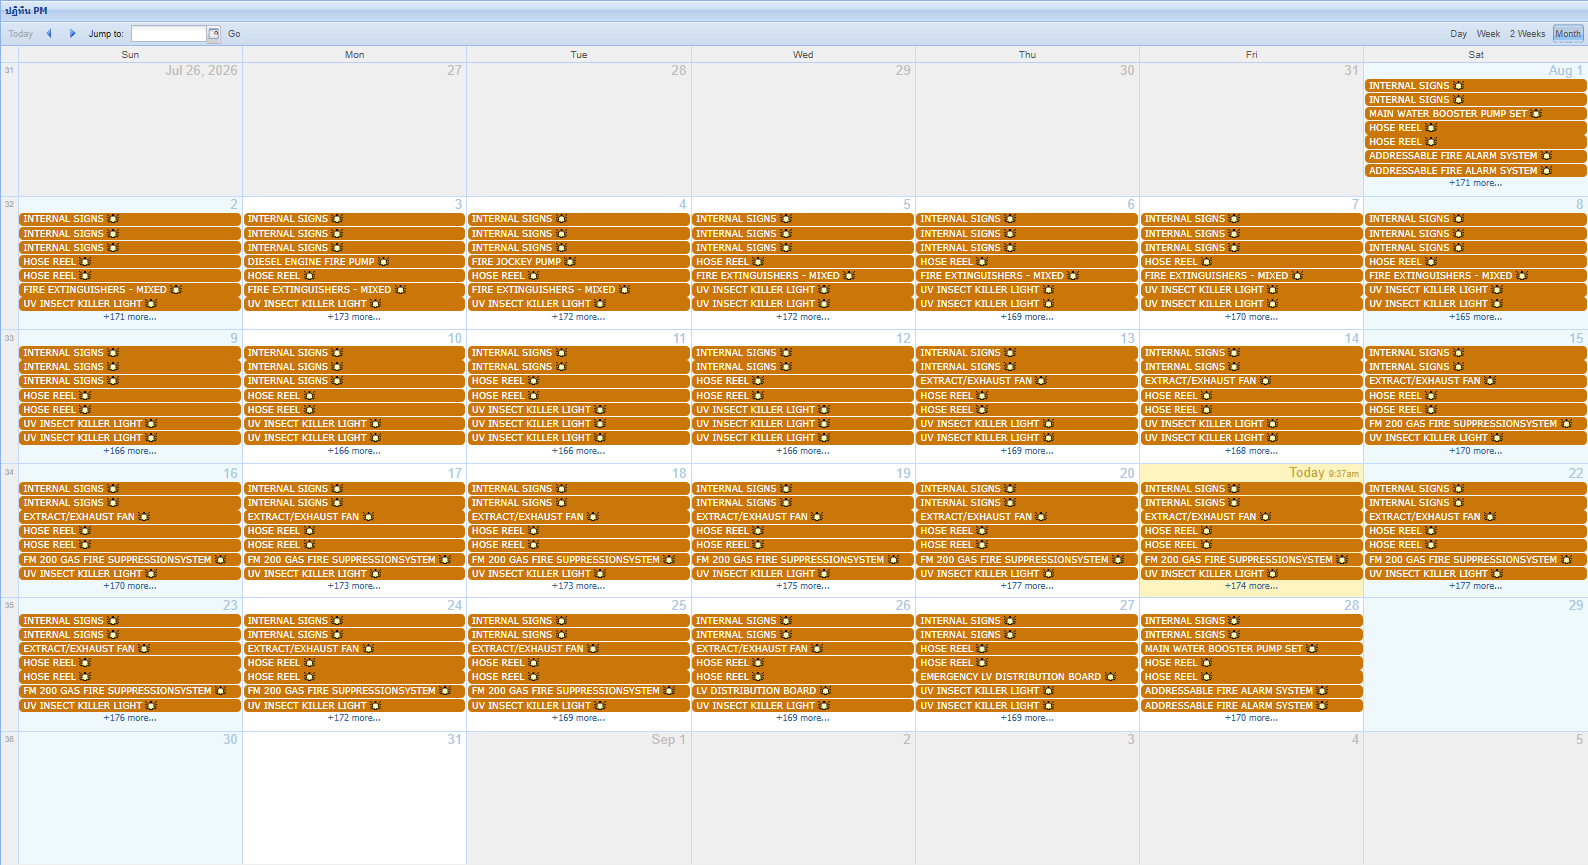Click the icon beside Aug 25 EXTRACT/EXHAUST FAN

(593, 649)
